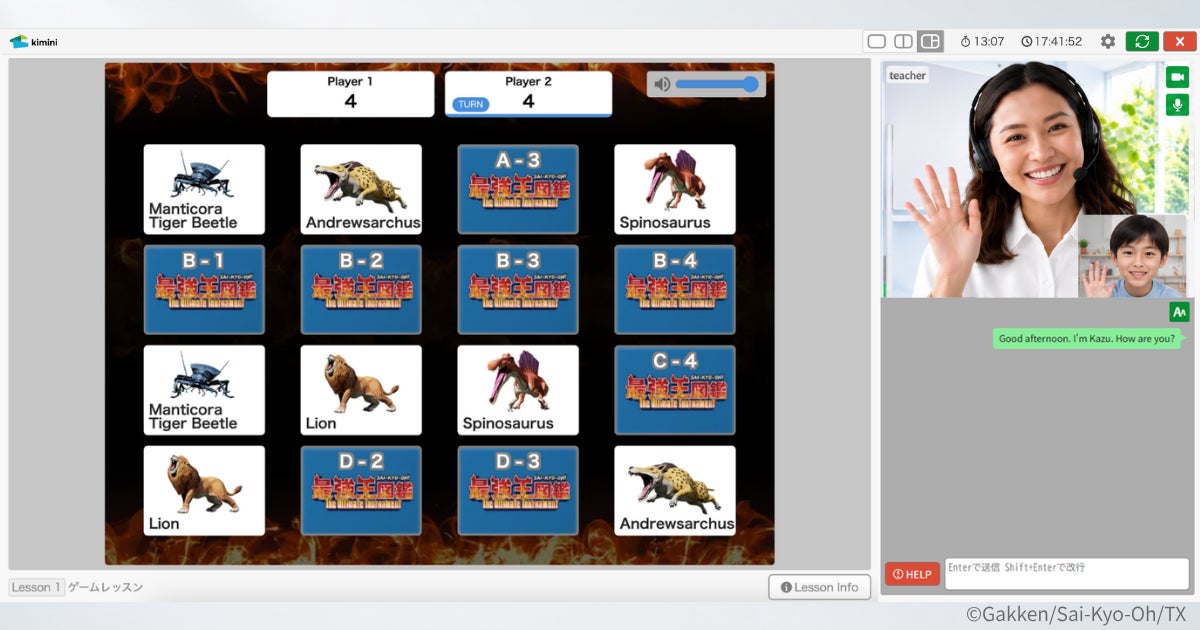The width and height of the screenshot is (1200, 630).
Task: Flip the B-1 card
Action: point(204,289)
